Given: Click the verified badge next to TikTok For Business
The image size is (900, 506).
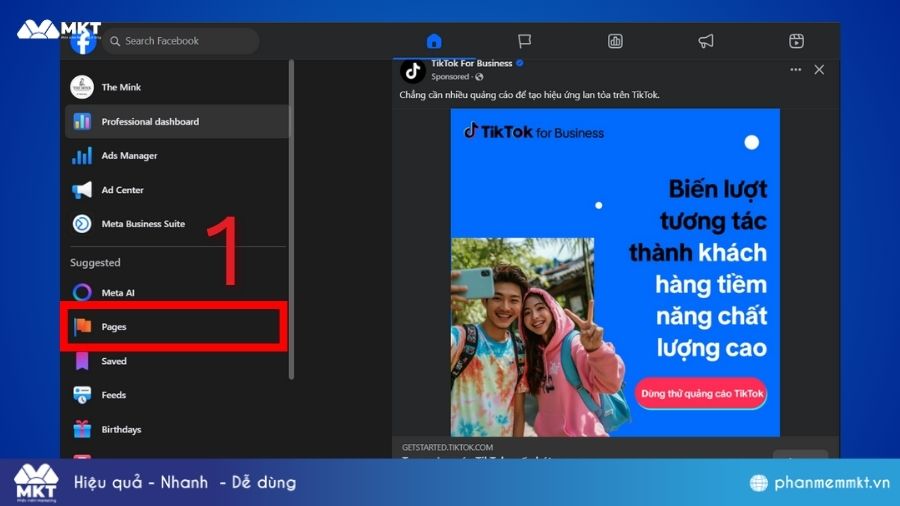Looking at the screenshot, I should click(519, 63).
